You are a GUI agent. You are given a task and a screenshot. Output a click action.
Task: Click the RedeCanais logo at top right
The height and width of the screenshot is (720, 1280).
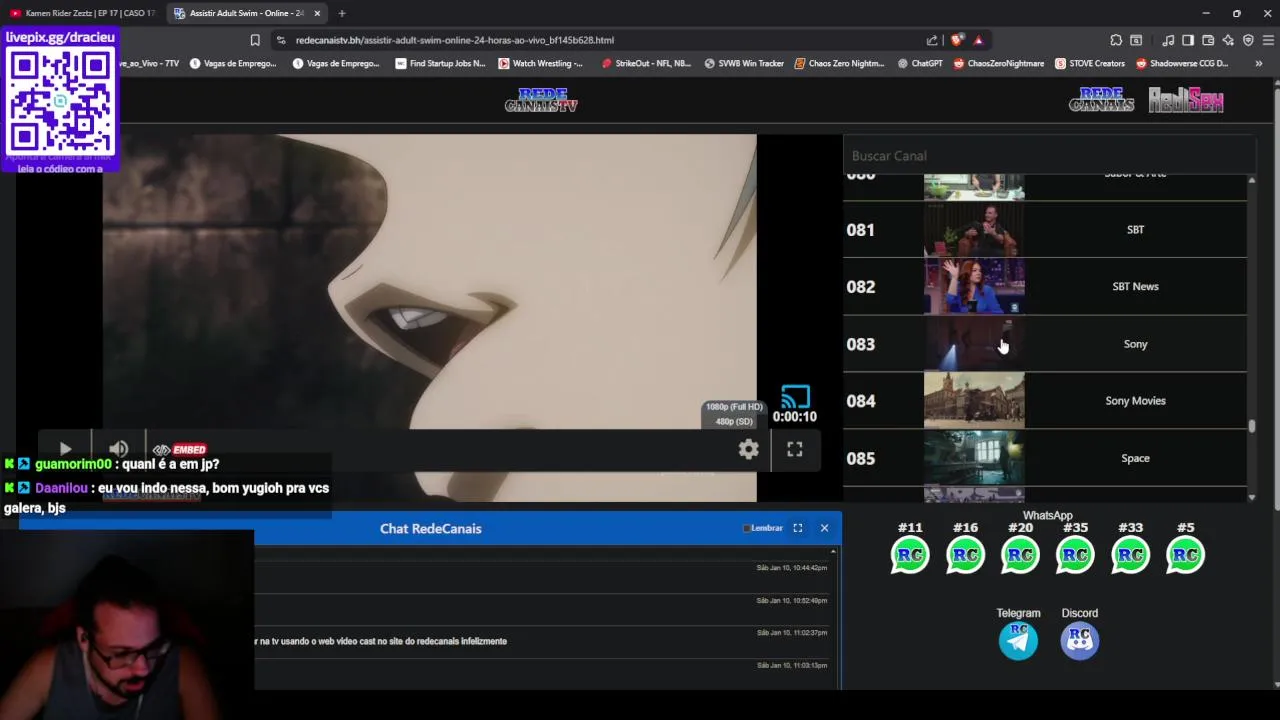tap(1101, 100)
